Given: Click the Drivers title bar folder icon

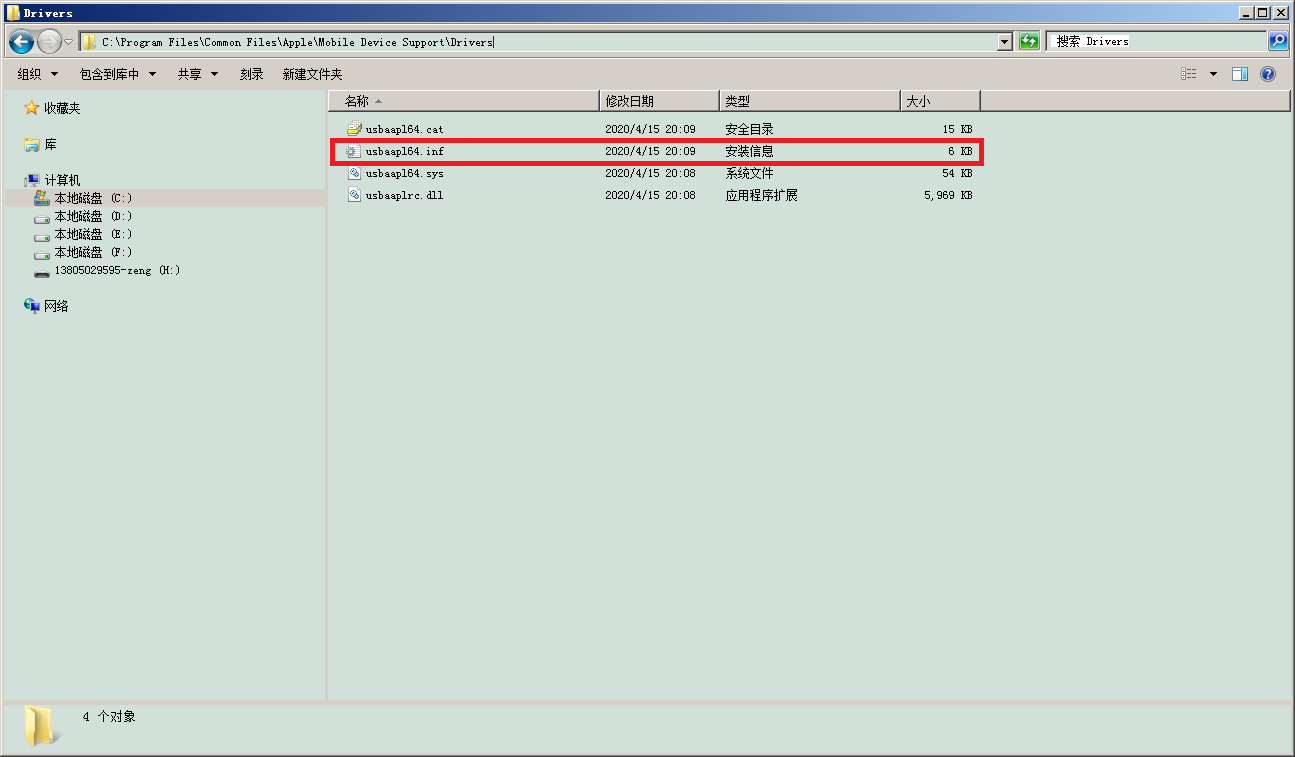Looking at the screenshot, I should 13,13.
